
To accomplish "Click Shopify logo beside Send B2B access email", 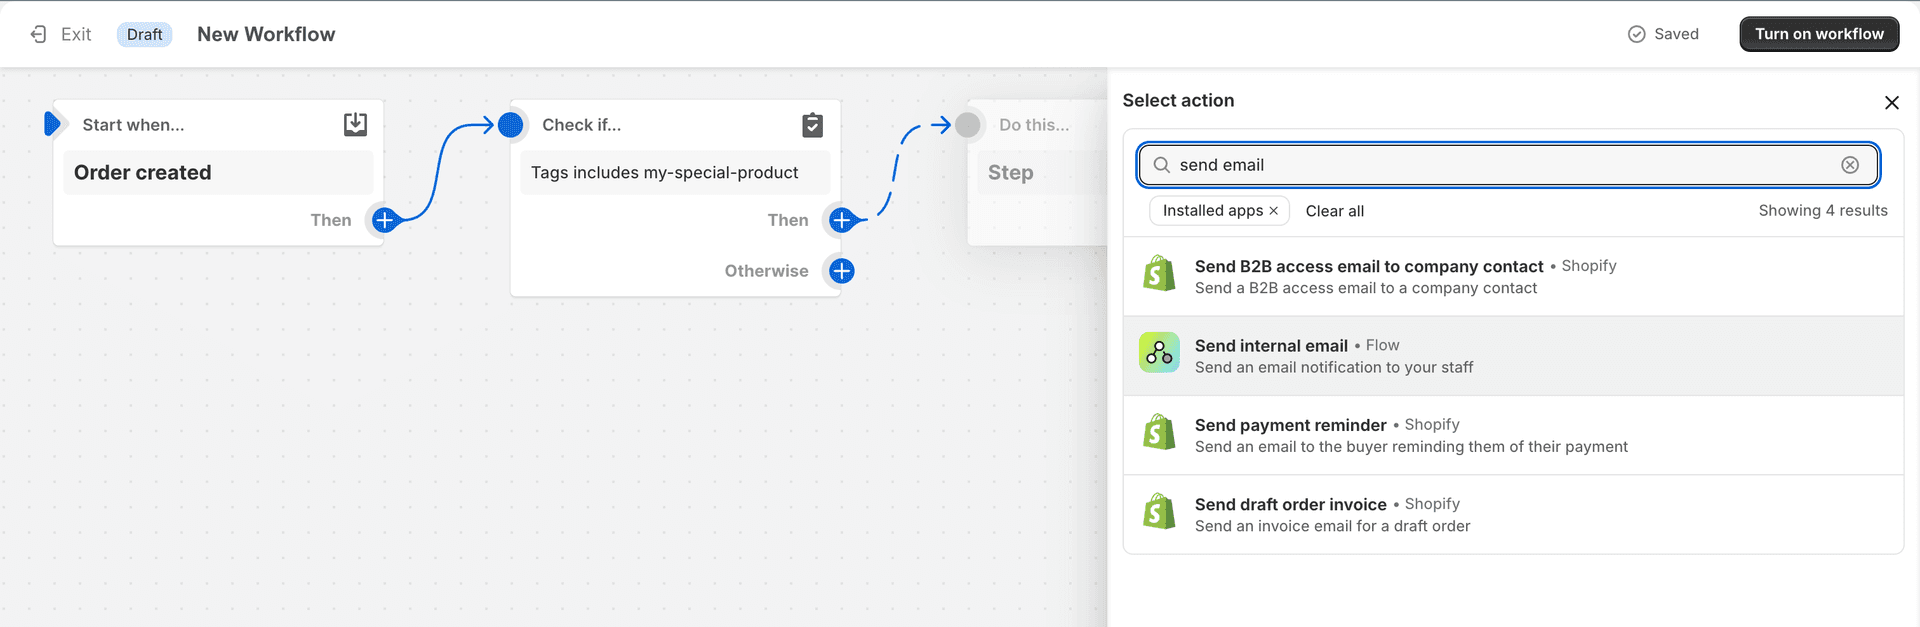I will [1159, 273].
